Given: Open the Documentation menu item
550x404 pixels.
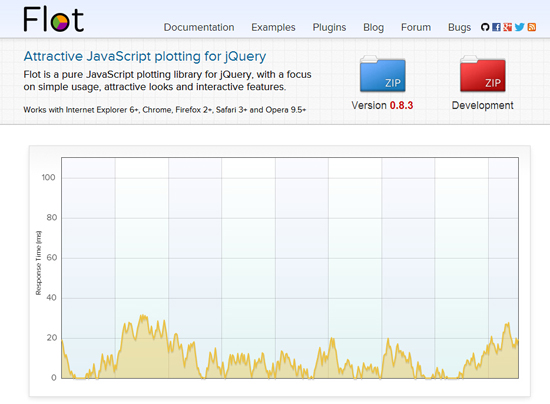Looking at the screenshot, I should point(199,27).
